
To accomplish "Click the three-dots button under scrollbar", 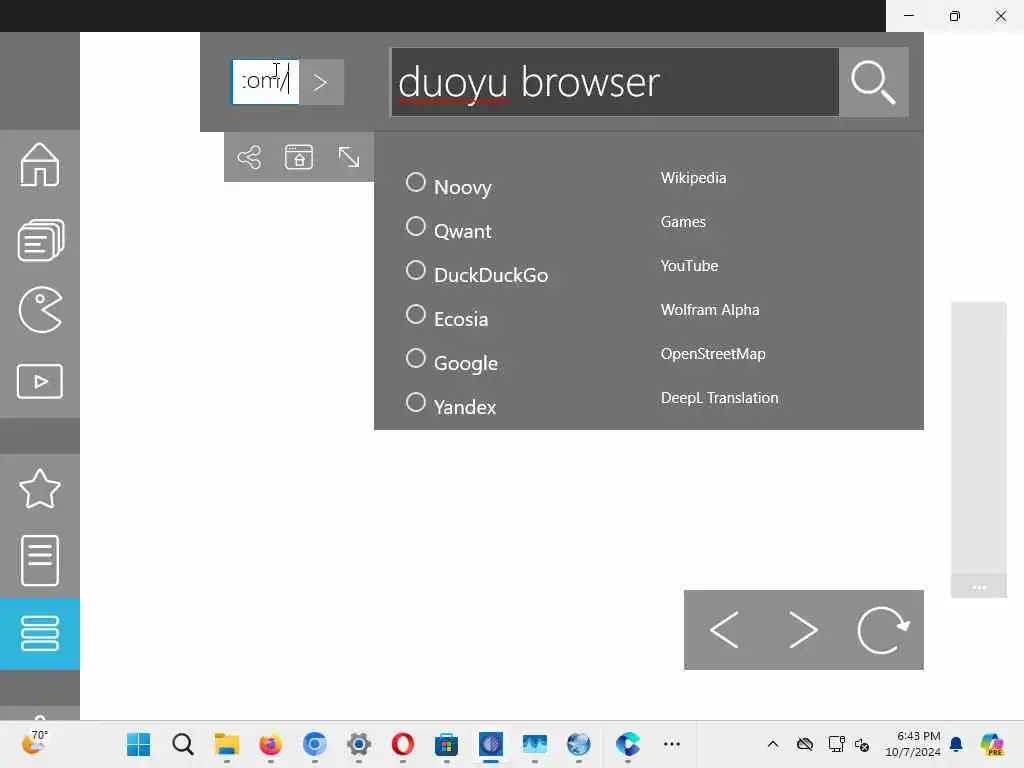I will coord(979,587).
